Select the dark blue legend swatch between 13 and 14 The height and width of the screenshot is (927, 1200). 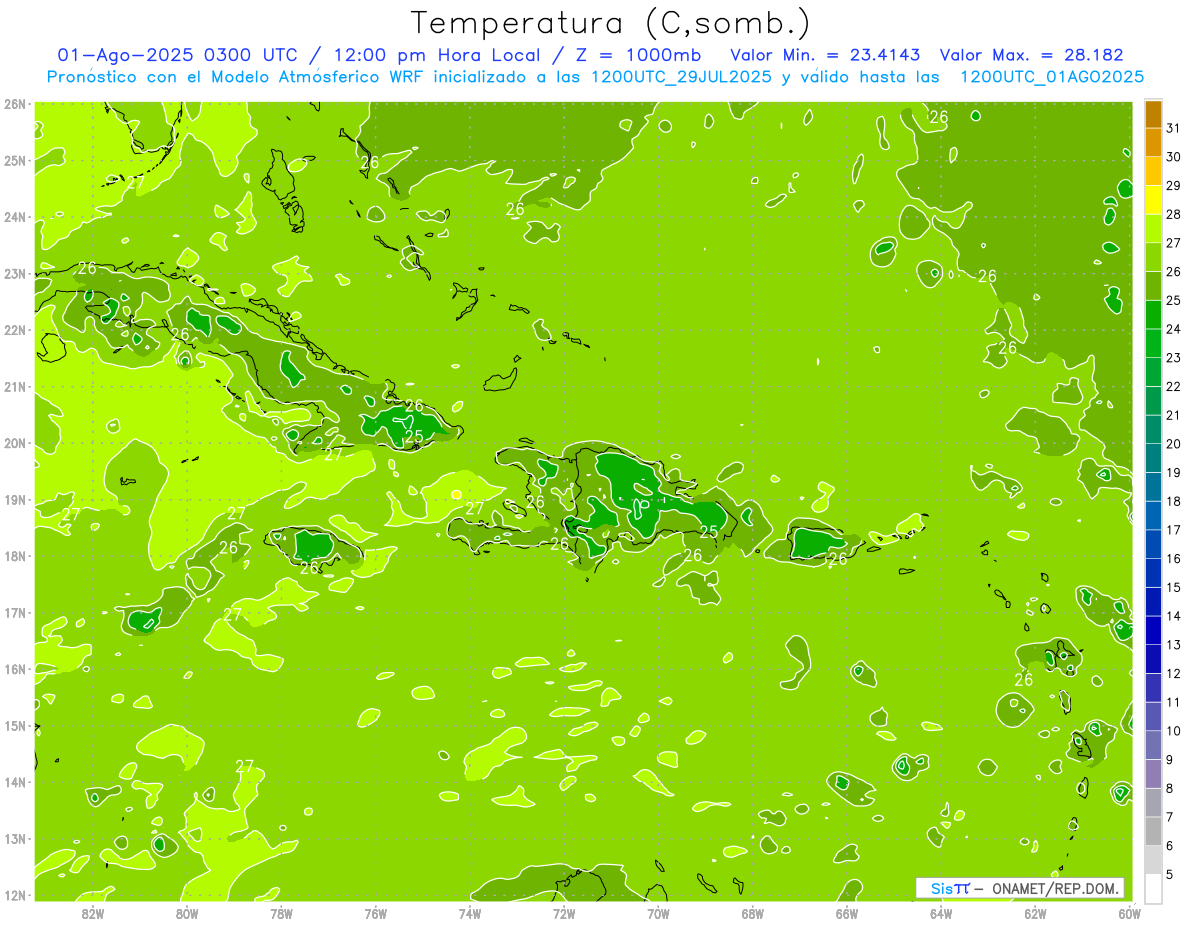1153,630
